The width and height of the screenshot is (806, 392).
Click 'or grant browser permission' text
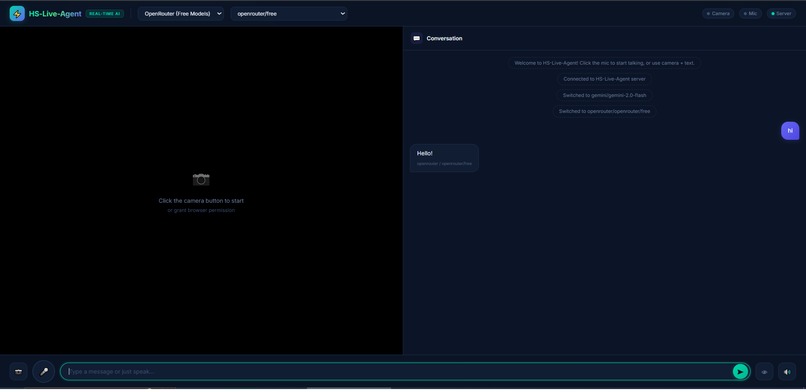click(201, 210)
